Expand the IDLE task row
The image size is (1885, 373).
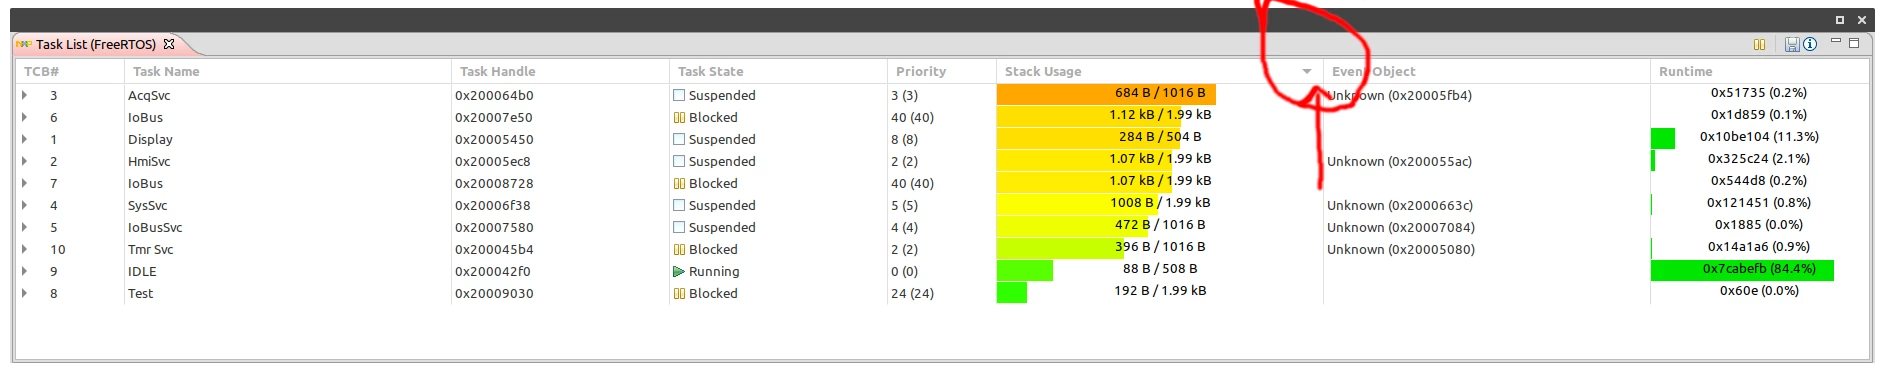[24, 271]
